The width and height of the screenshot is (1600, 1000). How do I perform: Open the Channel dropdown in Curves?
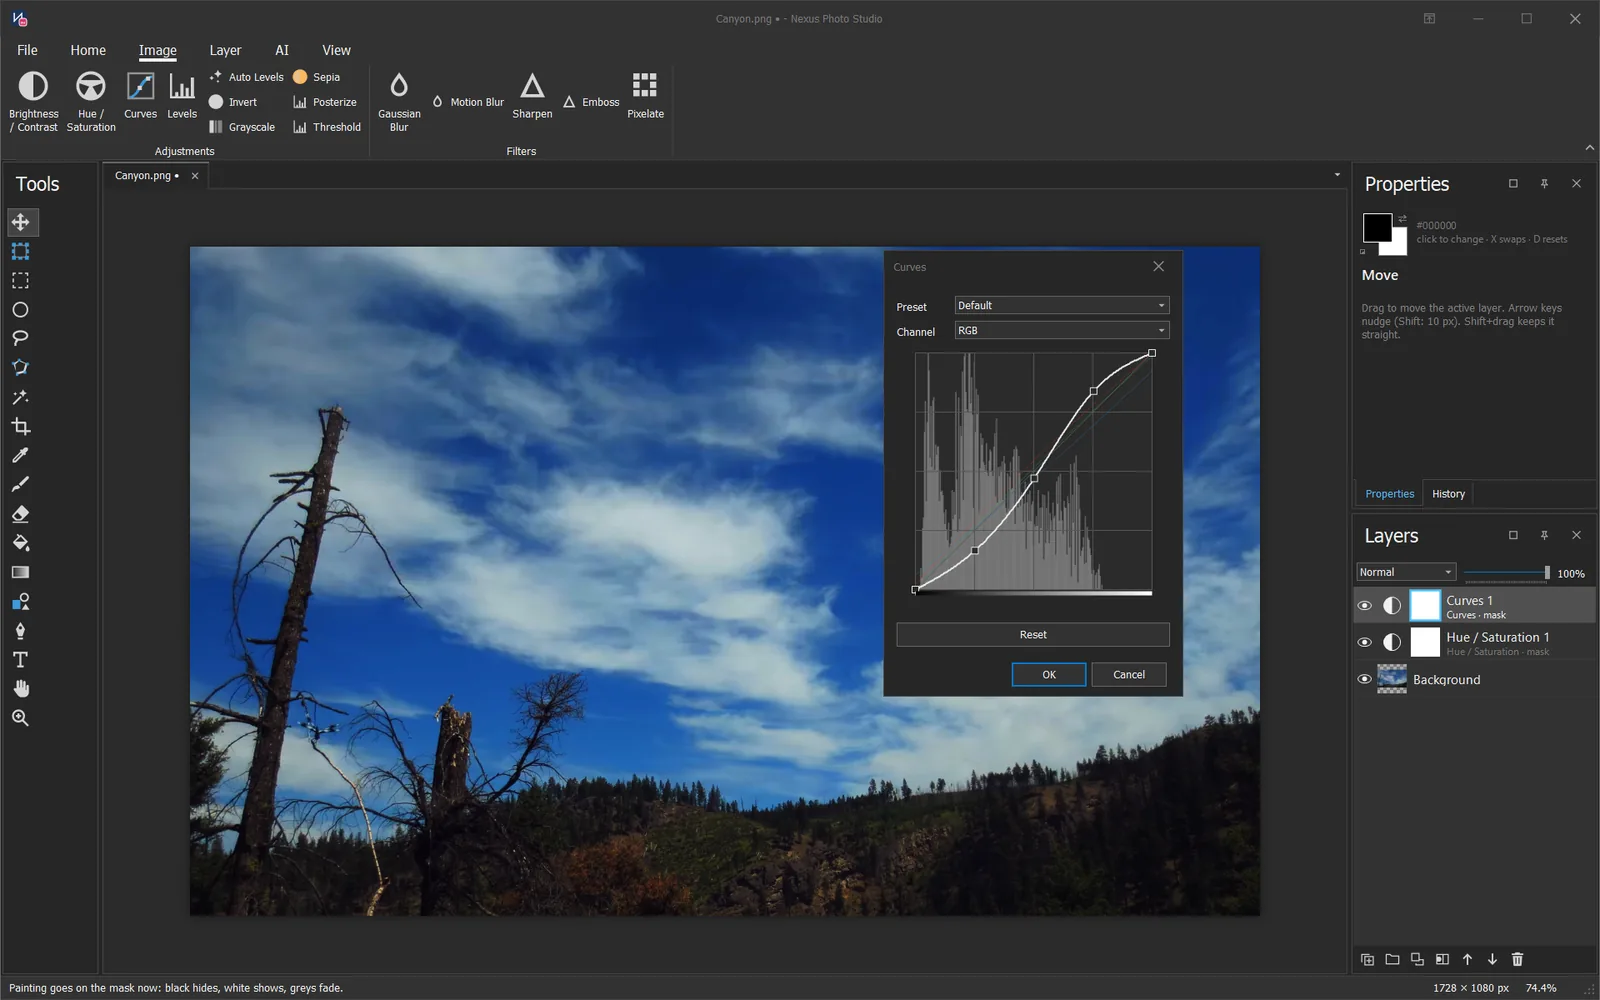(x=1061, y=330)
